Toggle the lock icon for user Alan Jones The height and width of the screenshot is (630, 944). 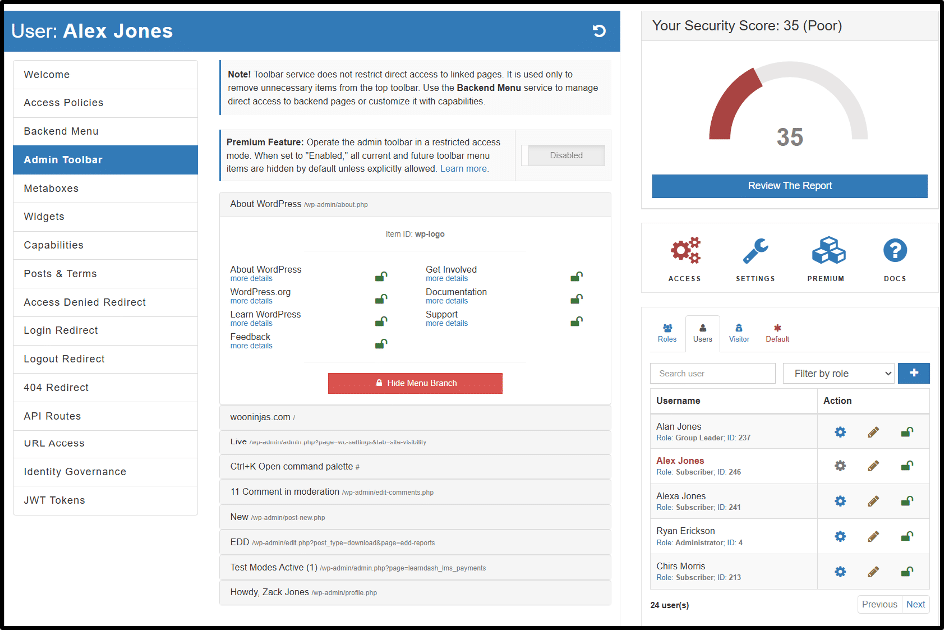coord(907,431)
